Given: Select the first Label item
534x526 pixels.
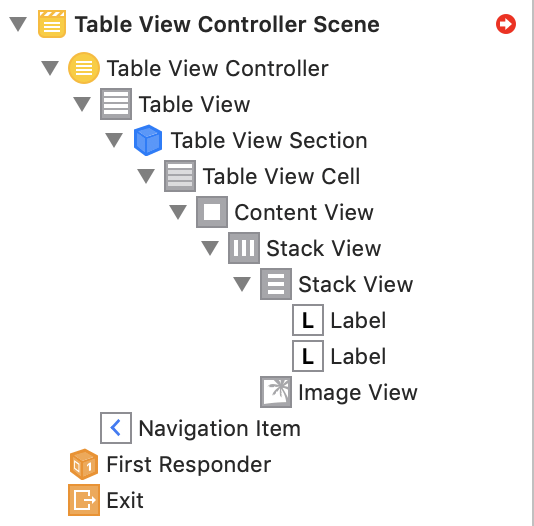Looking at the screenshot, I should (339, 320).
